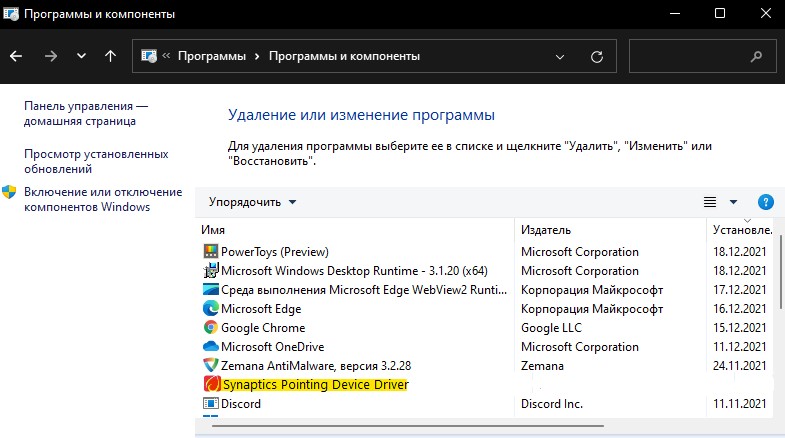
Task: Select the Google Chrome program name
Action: (263, 328)
